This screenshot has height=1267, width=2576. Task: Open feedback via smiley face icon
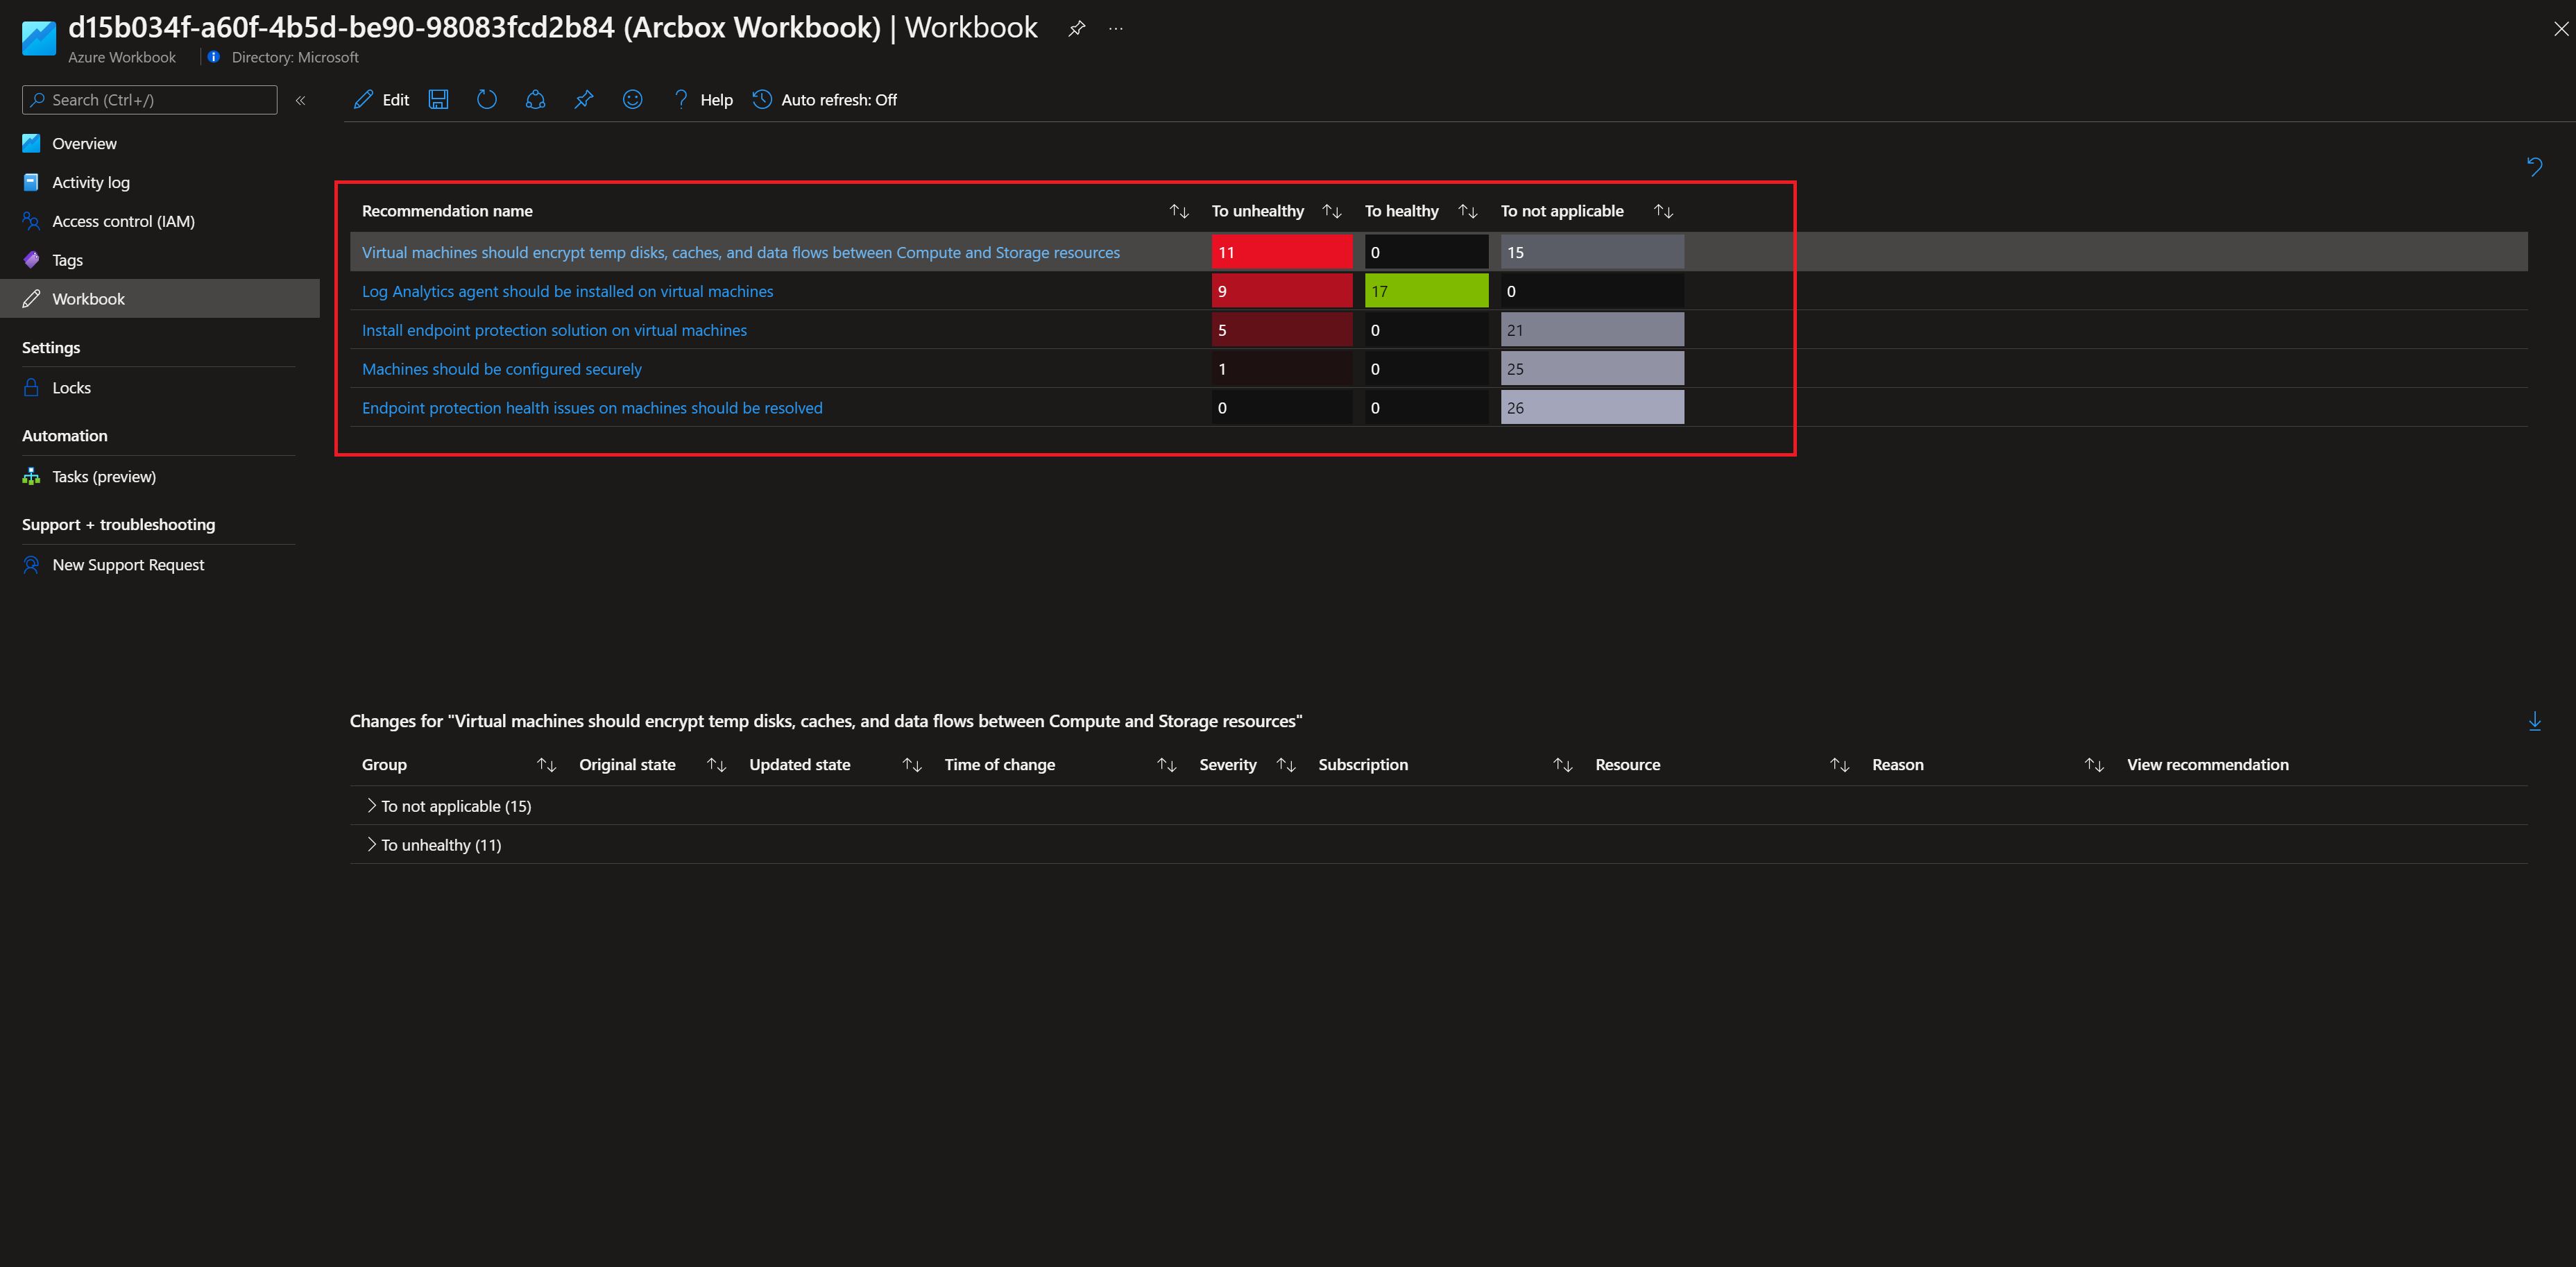point(632,100)
